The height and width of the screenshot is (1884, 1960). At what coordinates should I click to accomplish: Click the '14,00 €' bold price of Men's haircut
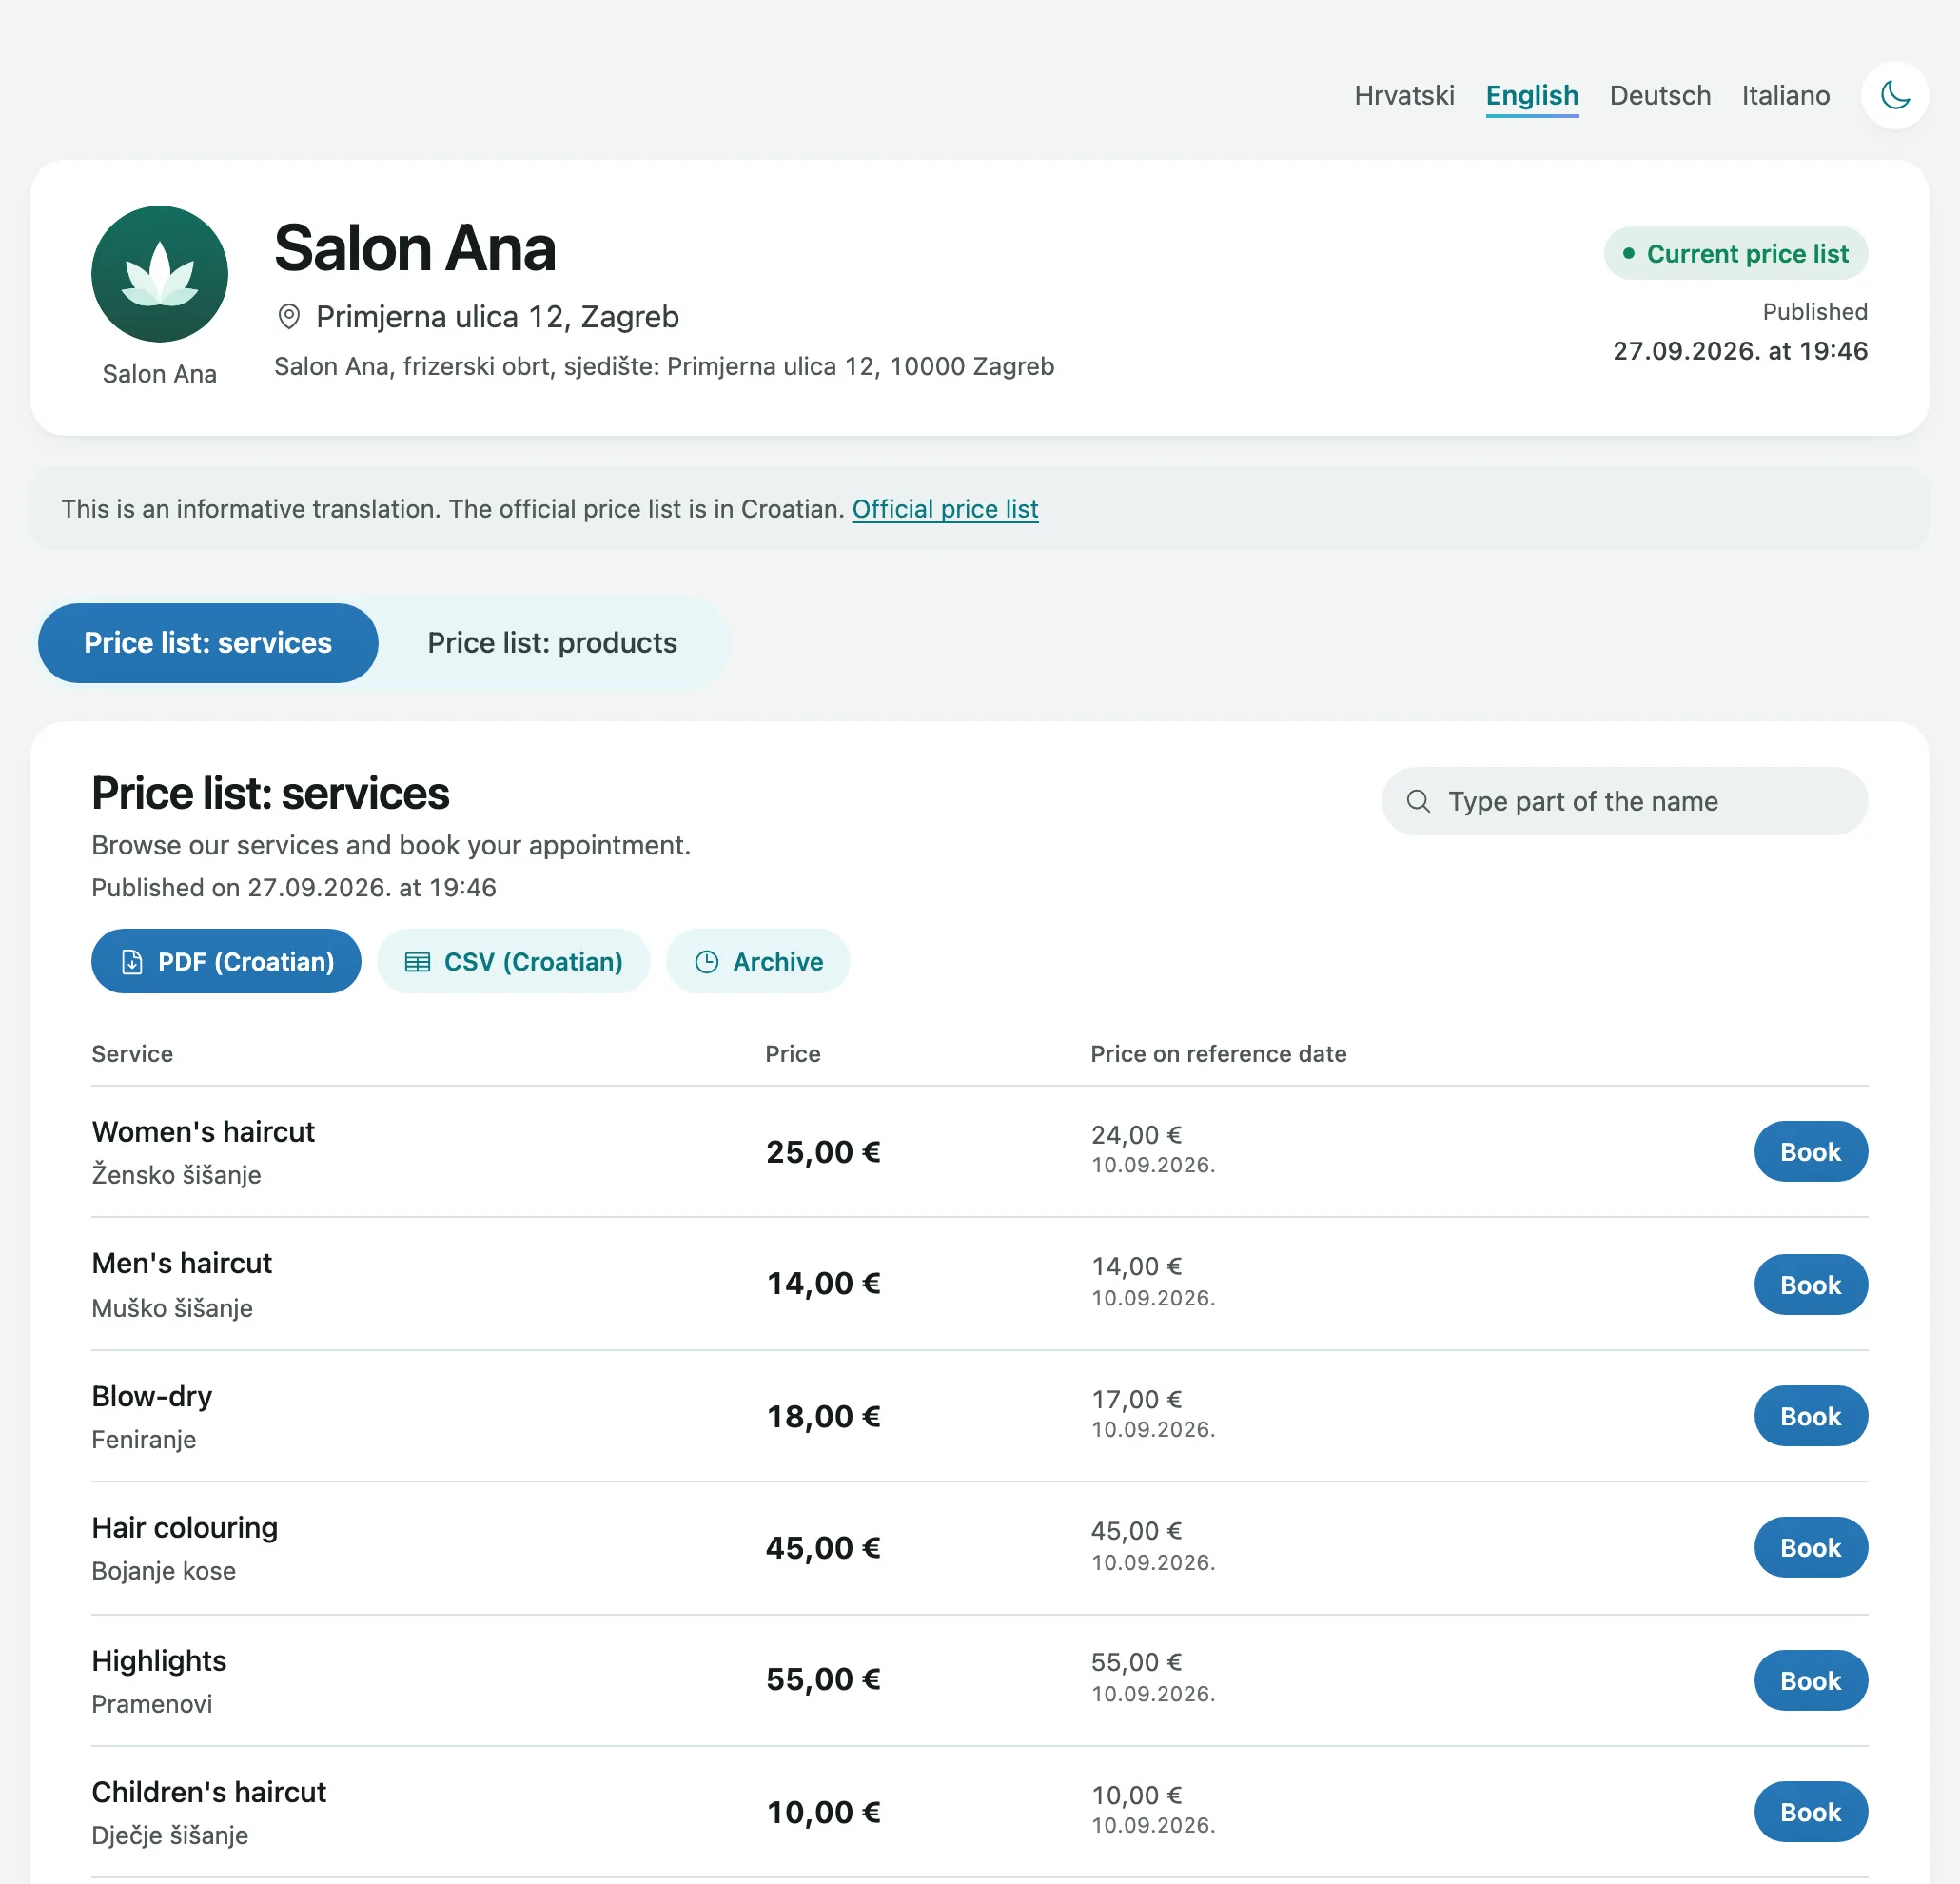tap(823, 1283)
